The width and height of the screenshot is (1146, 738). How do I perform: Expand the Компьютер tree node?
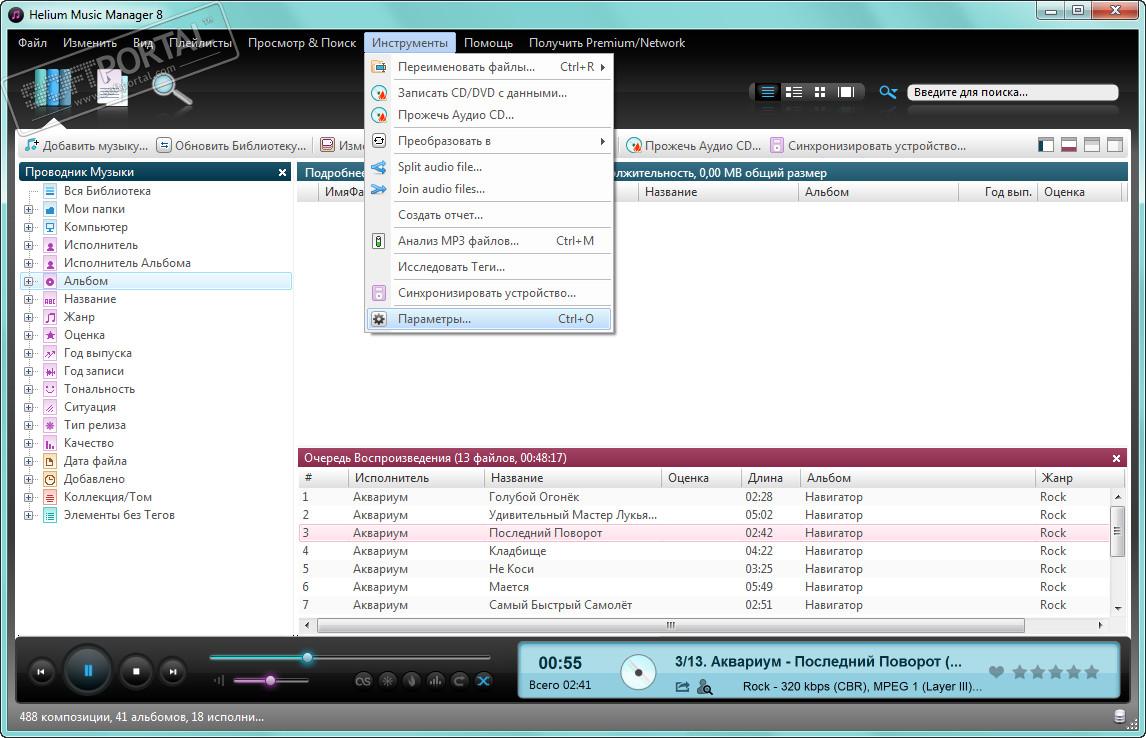pos(29,227)
